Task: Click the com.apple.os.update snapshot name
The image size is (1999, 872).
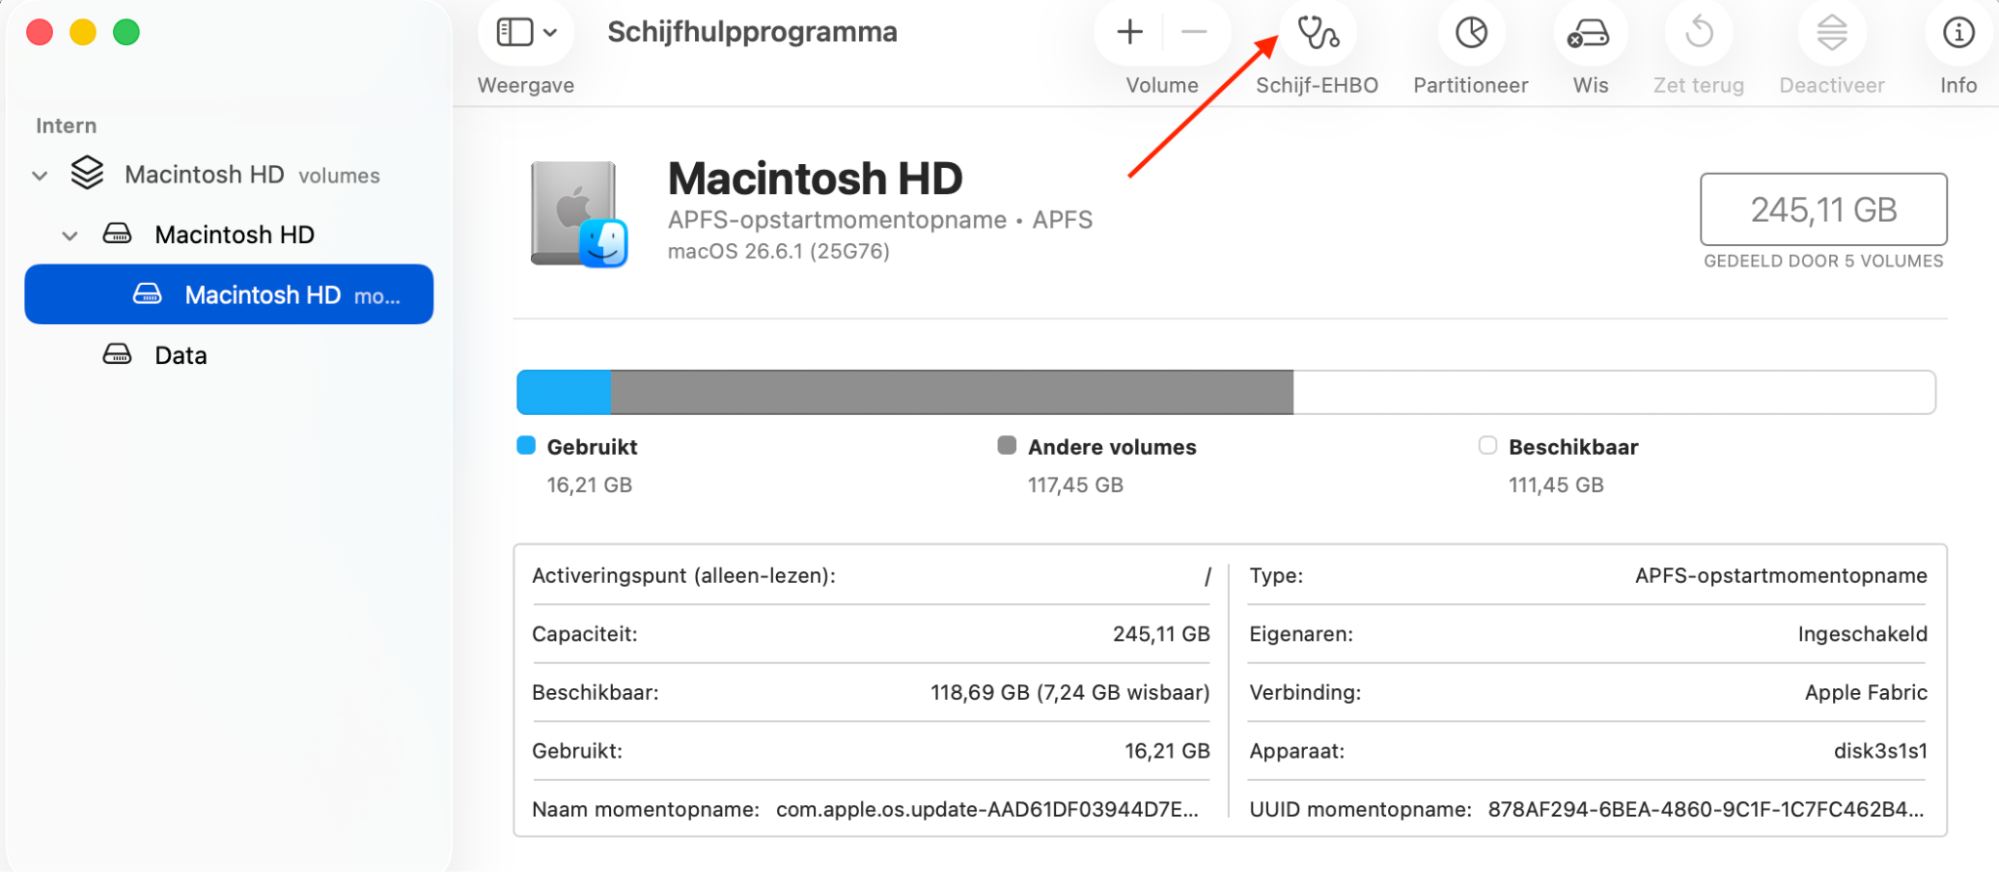Action: point(987,809)
